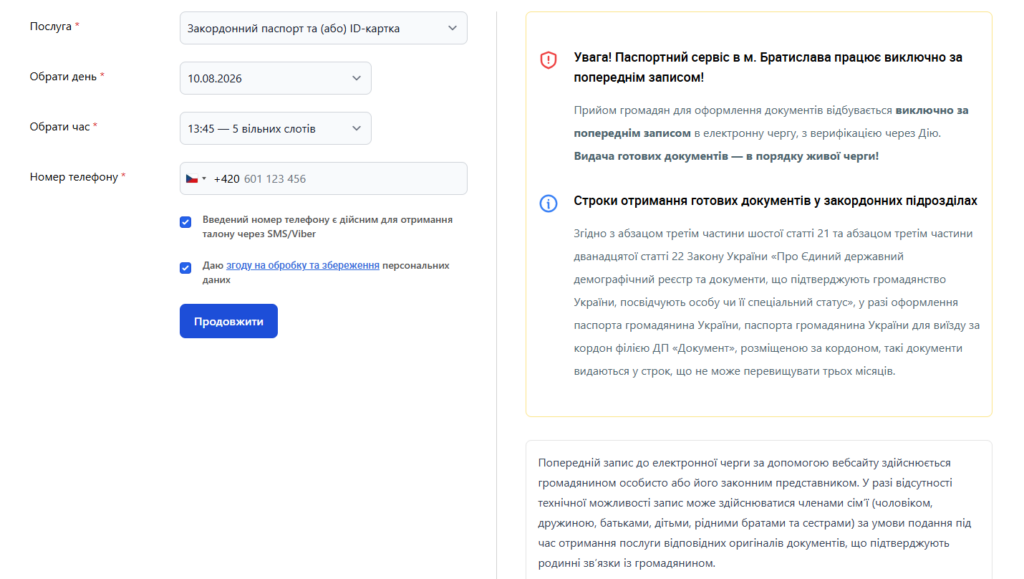The image size is (1024, 579).
Task: Click the Увага! Паспортний сервіс heading
Action: point(768,67)
